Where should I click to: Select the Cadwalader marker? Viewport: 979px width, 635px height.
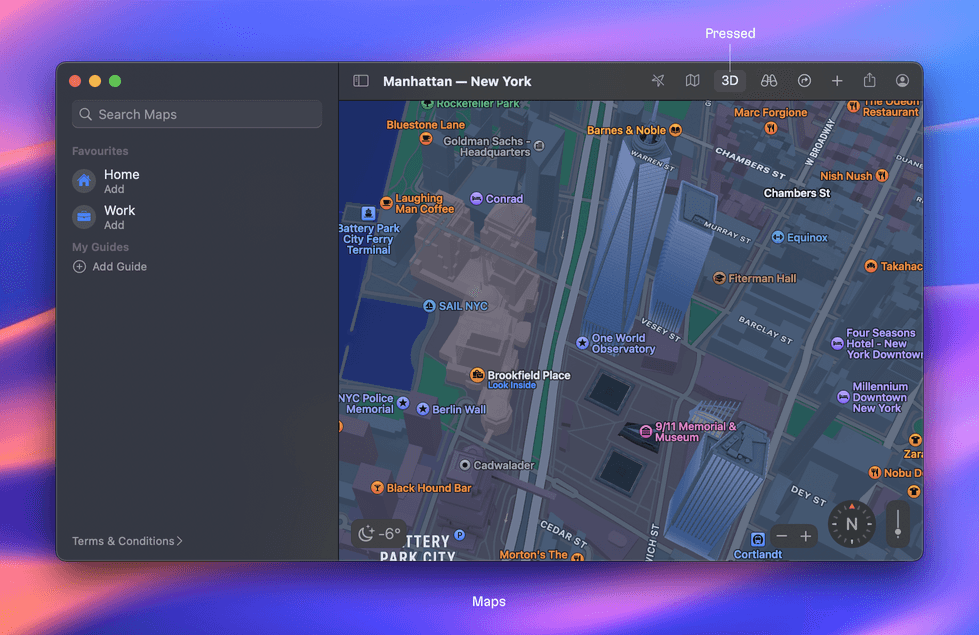(x=465, y=465)
